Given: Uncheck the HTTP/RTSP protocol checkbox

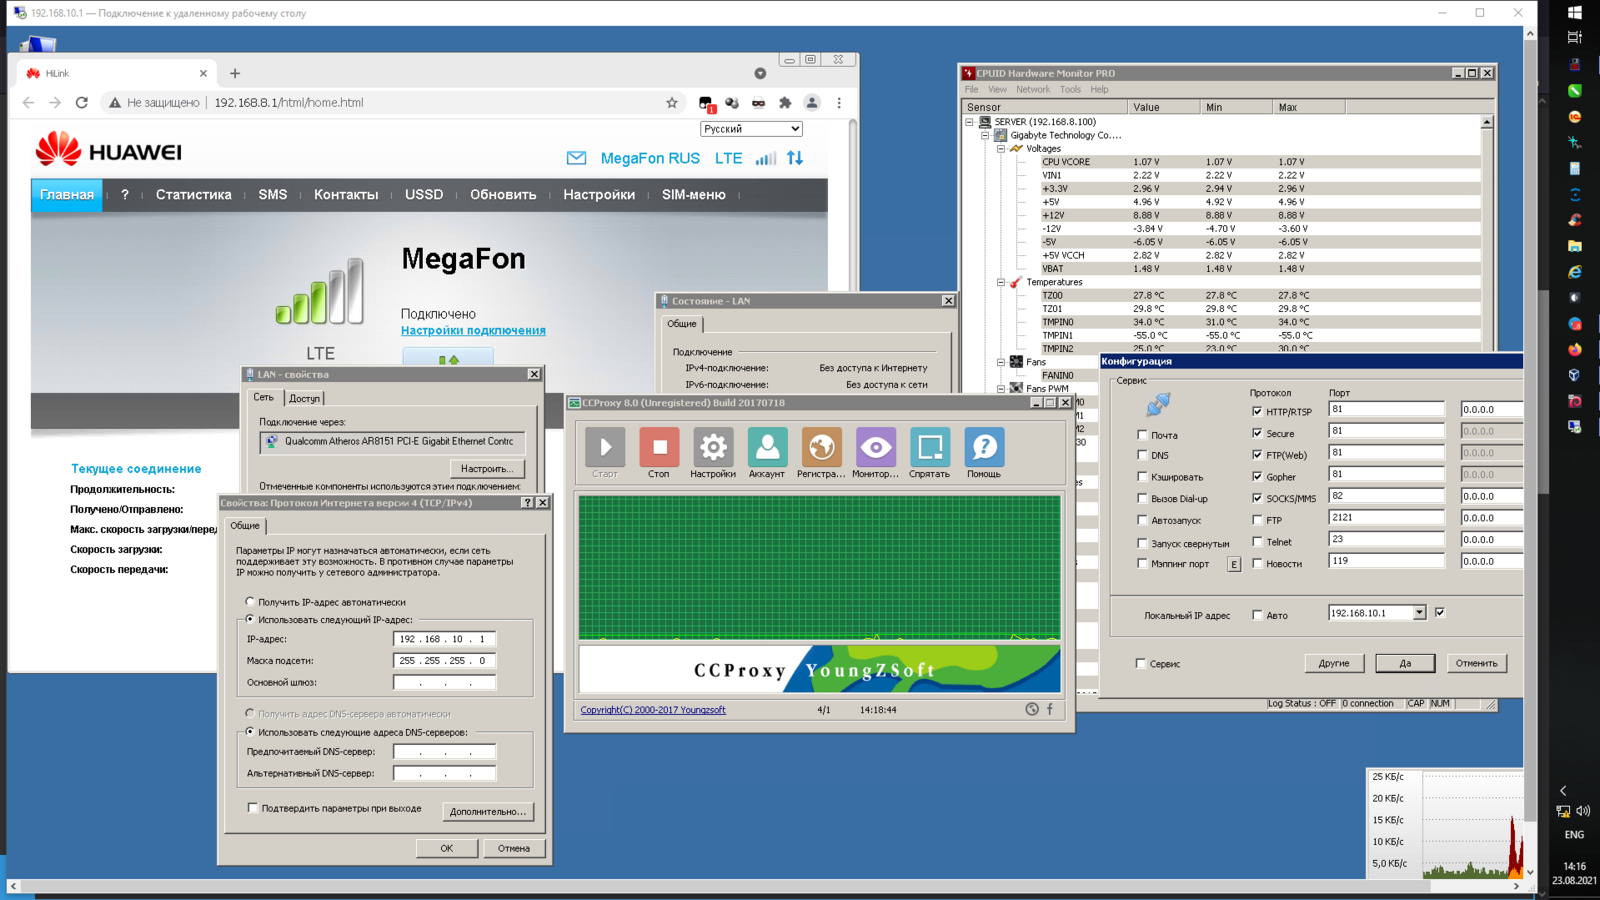Looking at the screenshot, I should [1257, 411].
